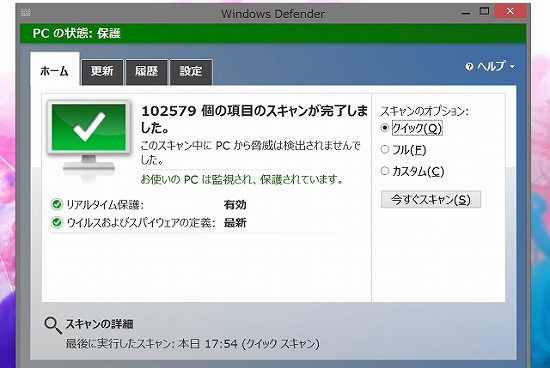The image size is (550, 368).
Task: Click the 102579 個の項目のスキャンが完了しました heading
Action: click(x=254, y=119)
